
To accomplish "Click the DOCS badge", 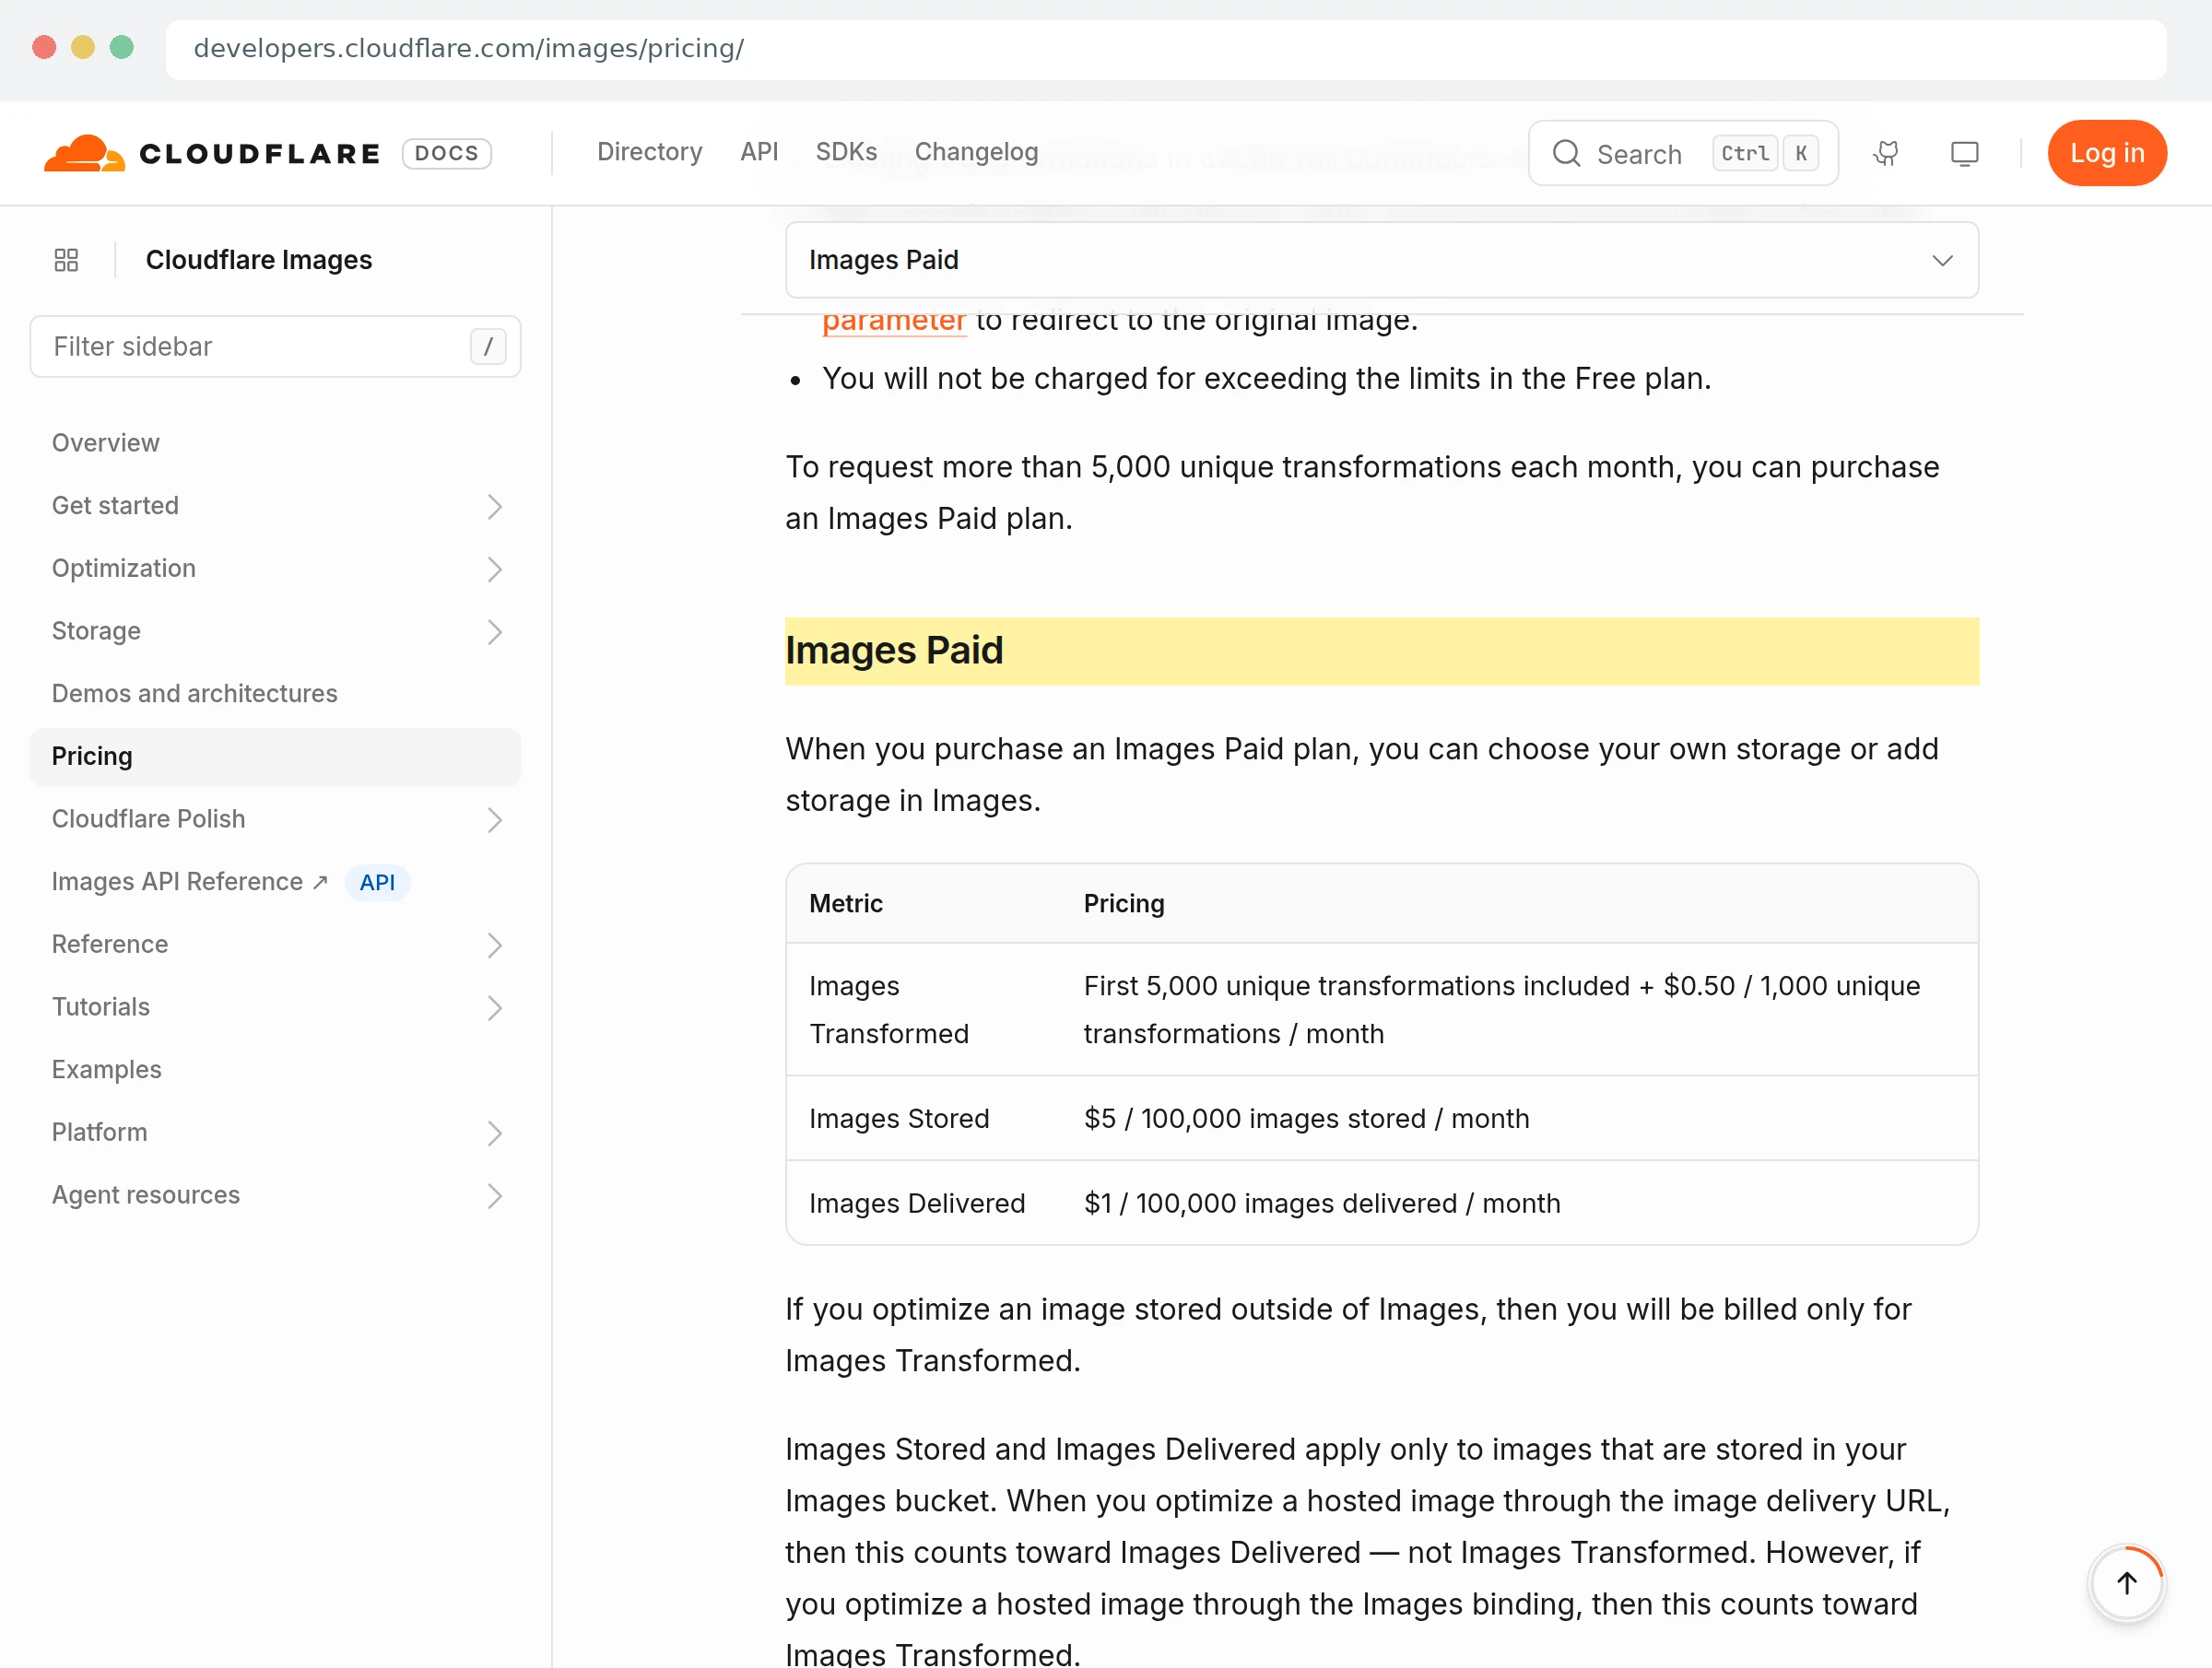I will [x=446, y=153].
